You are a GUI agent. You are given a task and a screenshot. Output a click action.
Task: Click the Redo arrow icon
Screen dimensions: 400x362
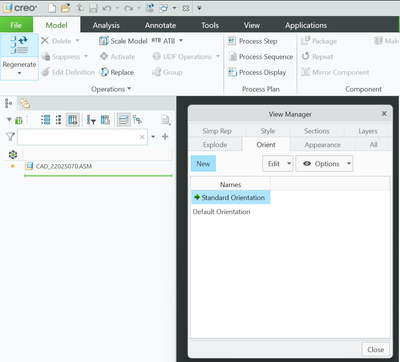pyautogui.click(x=128, y=8)
